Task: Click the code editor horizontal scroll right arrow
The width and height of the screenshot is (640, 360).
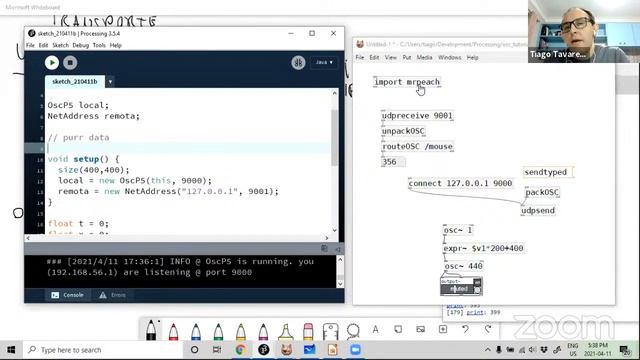Action: (x=327, y=238)
